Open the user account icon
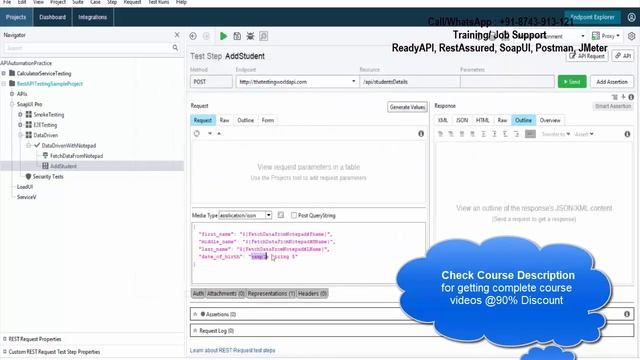This screenshot has width=640, height=360. coord(631,17)
